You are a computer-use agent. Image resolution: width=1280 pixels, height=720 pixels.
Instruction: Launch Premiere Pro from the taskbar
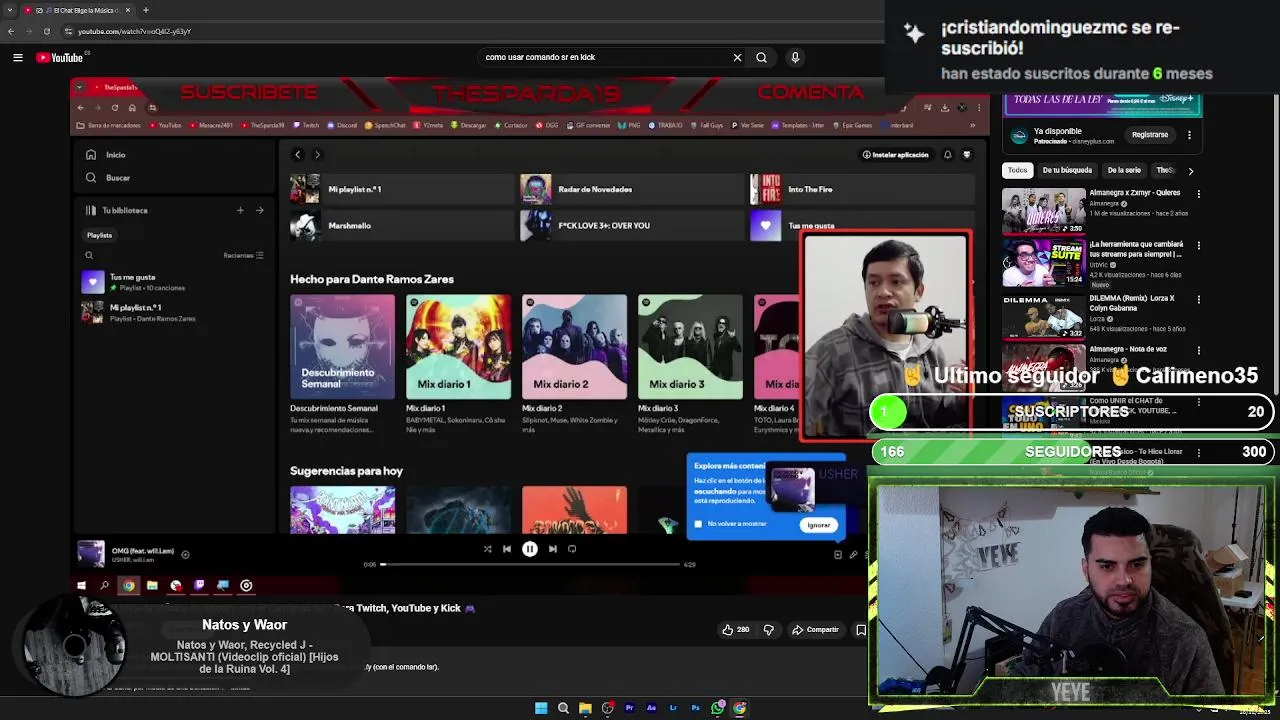(629, 708)
